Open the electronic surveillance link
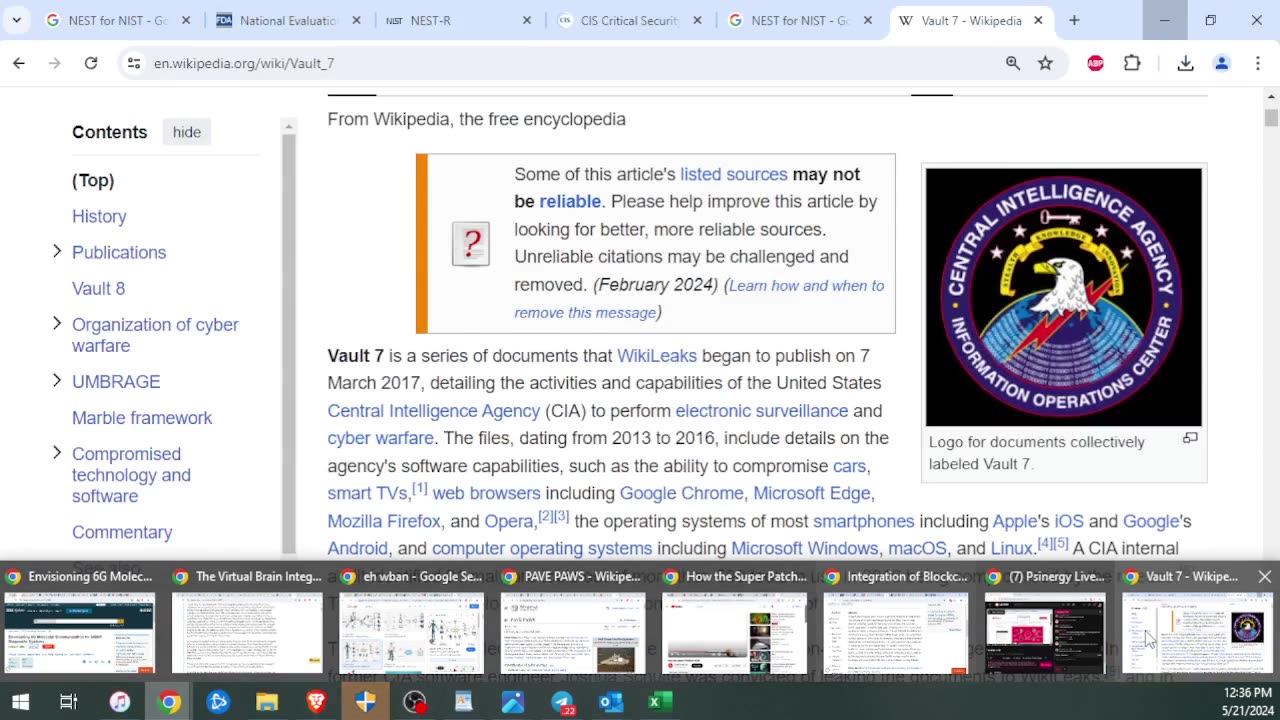 coord(762,411)
